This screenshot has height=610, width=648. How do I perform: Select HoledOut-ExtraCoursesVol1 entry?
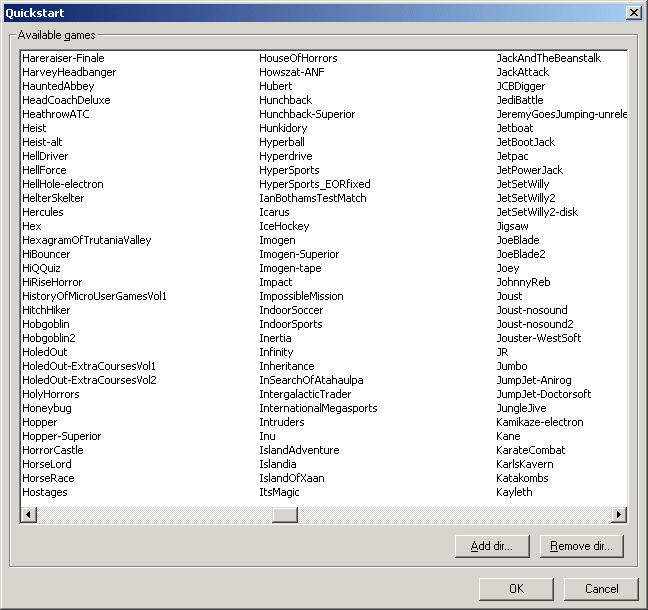coord(89,366)
